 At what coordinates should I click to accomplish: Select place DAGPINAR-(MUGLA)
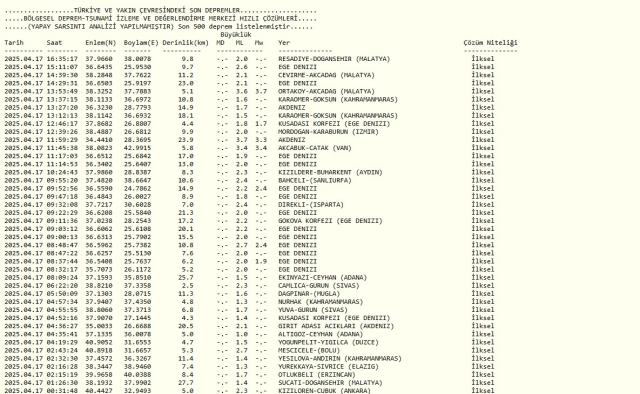[x=309, y=294]
